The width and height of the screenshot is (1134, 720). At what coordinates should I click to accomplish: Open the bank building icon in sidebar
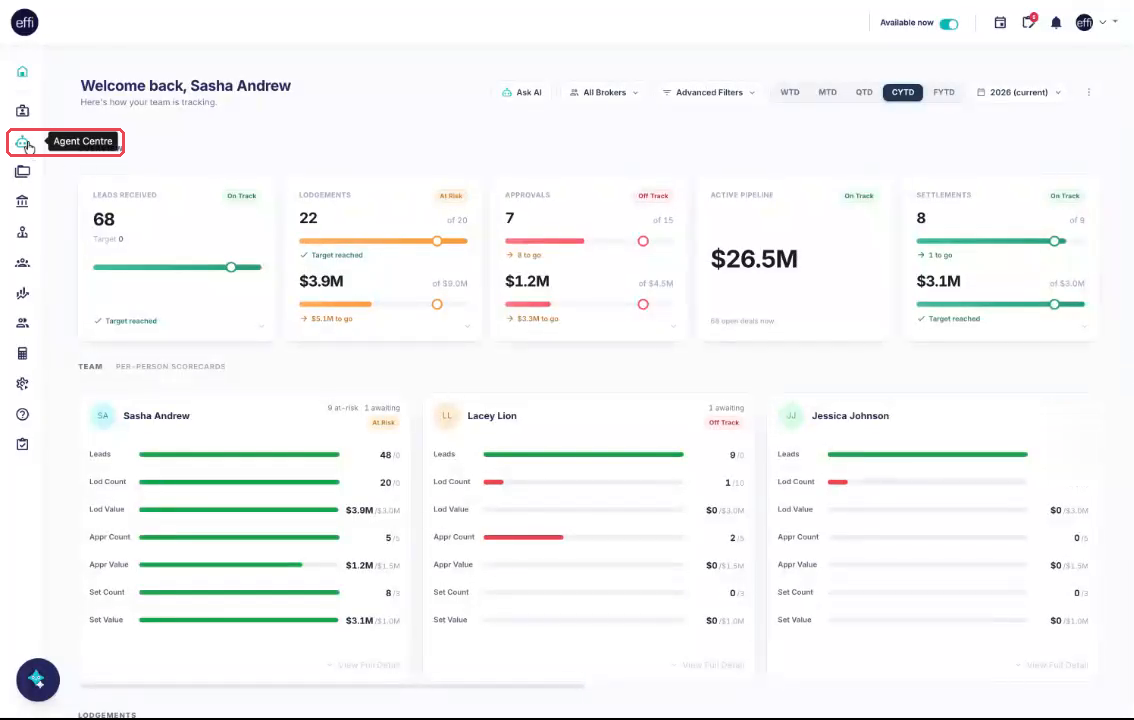pos(22,201)
